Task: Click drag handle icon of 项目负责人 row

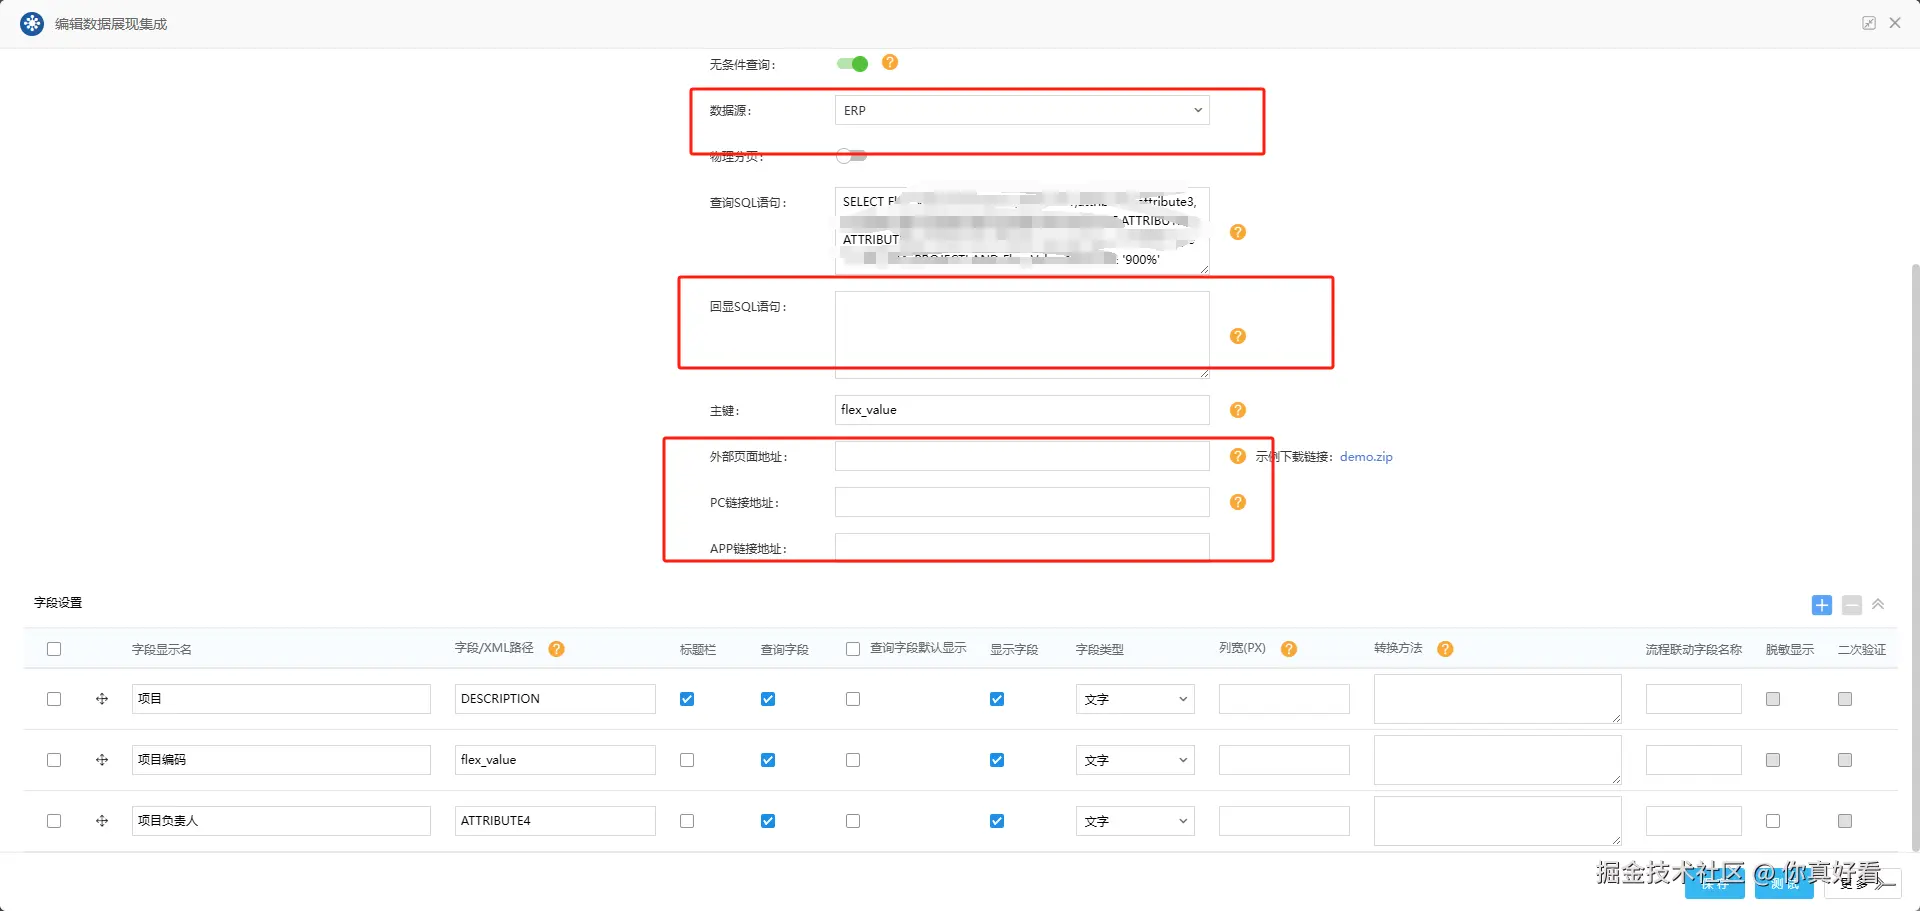Action: [x=102, y=821]
